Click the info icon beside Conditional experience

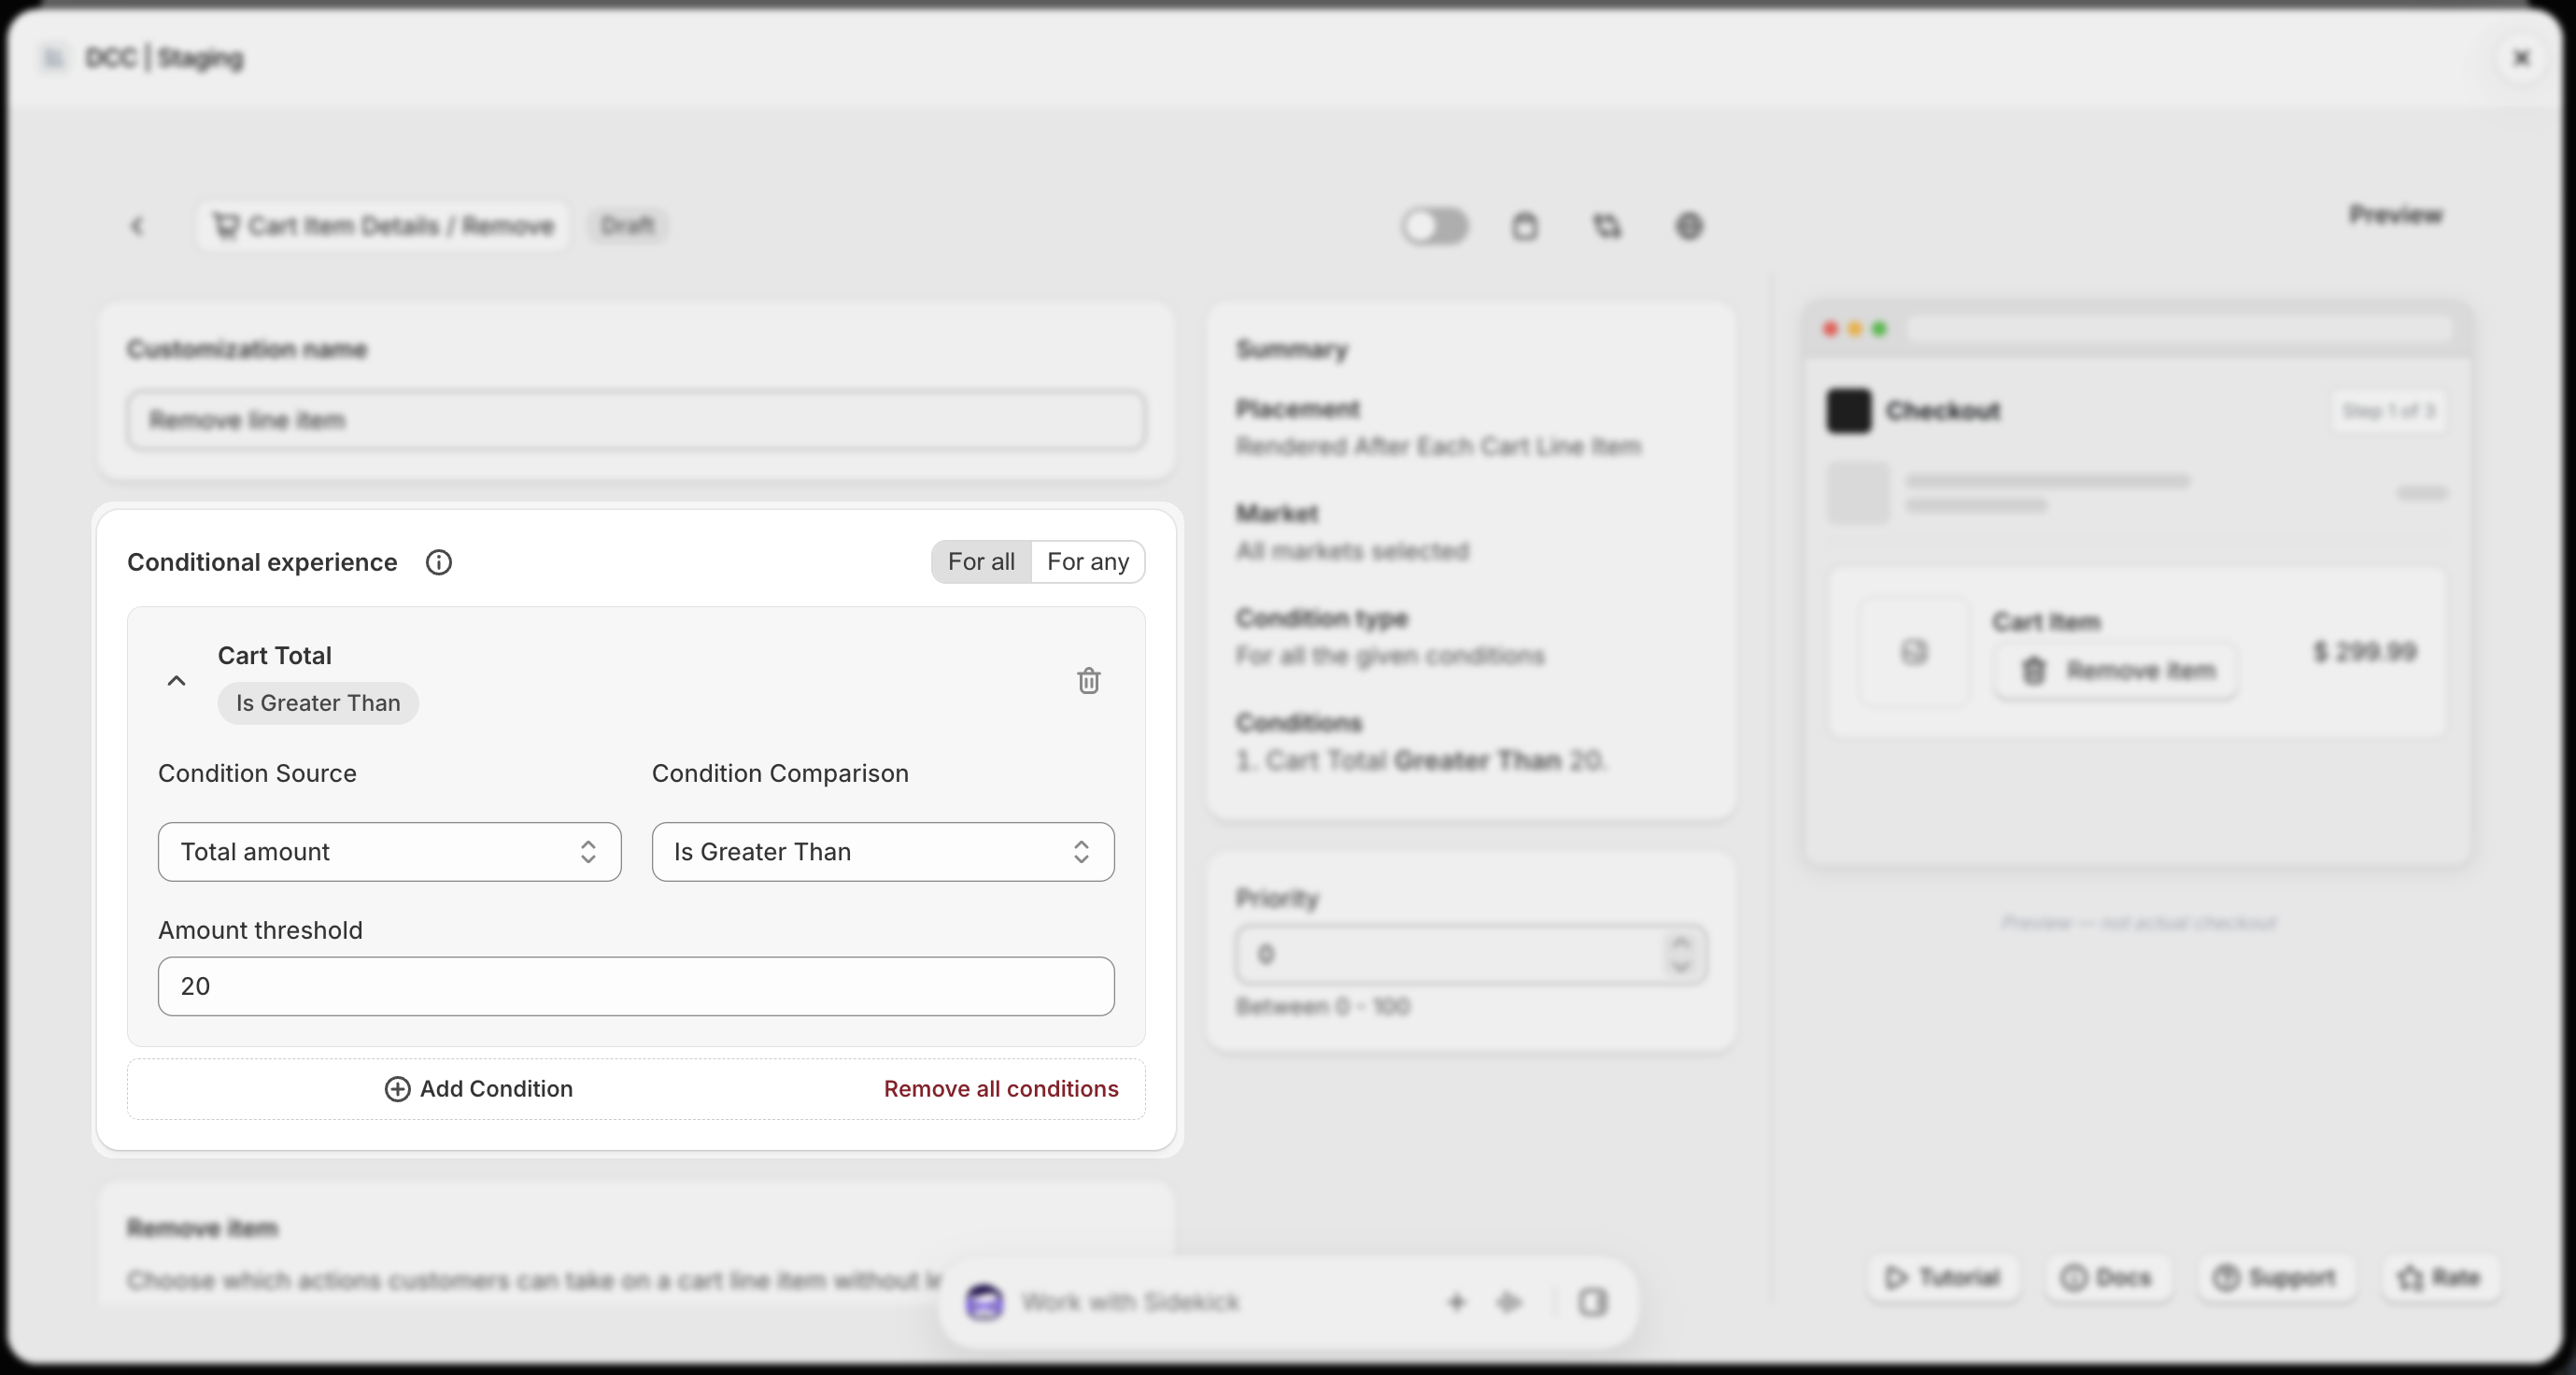coord(438,562)
